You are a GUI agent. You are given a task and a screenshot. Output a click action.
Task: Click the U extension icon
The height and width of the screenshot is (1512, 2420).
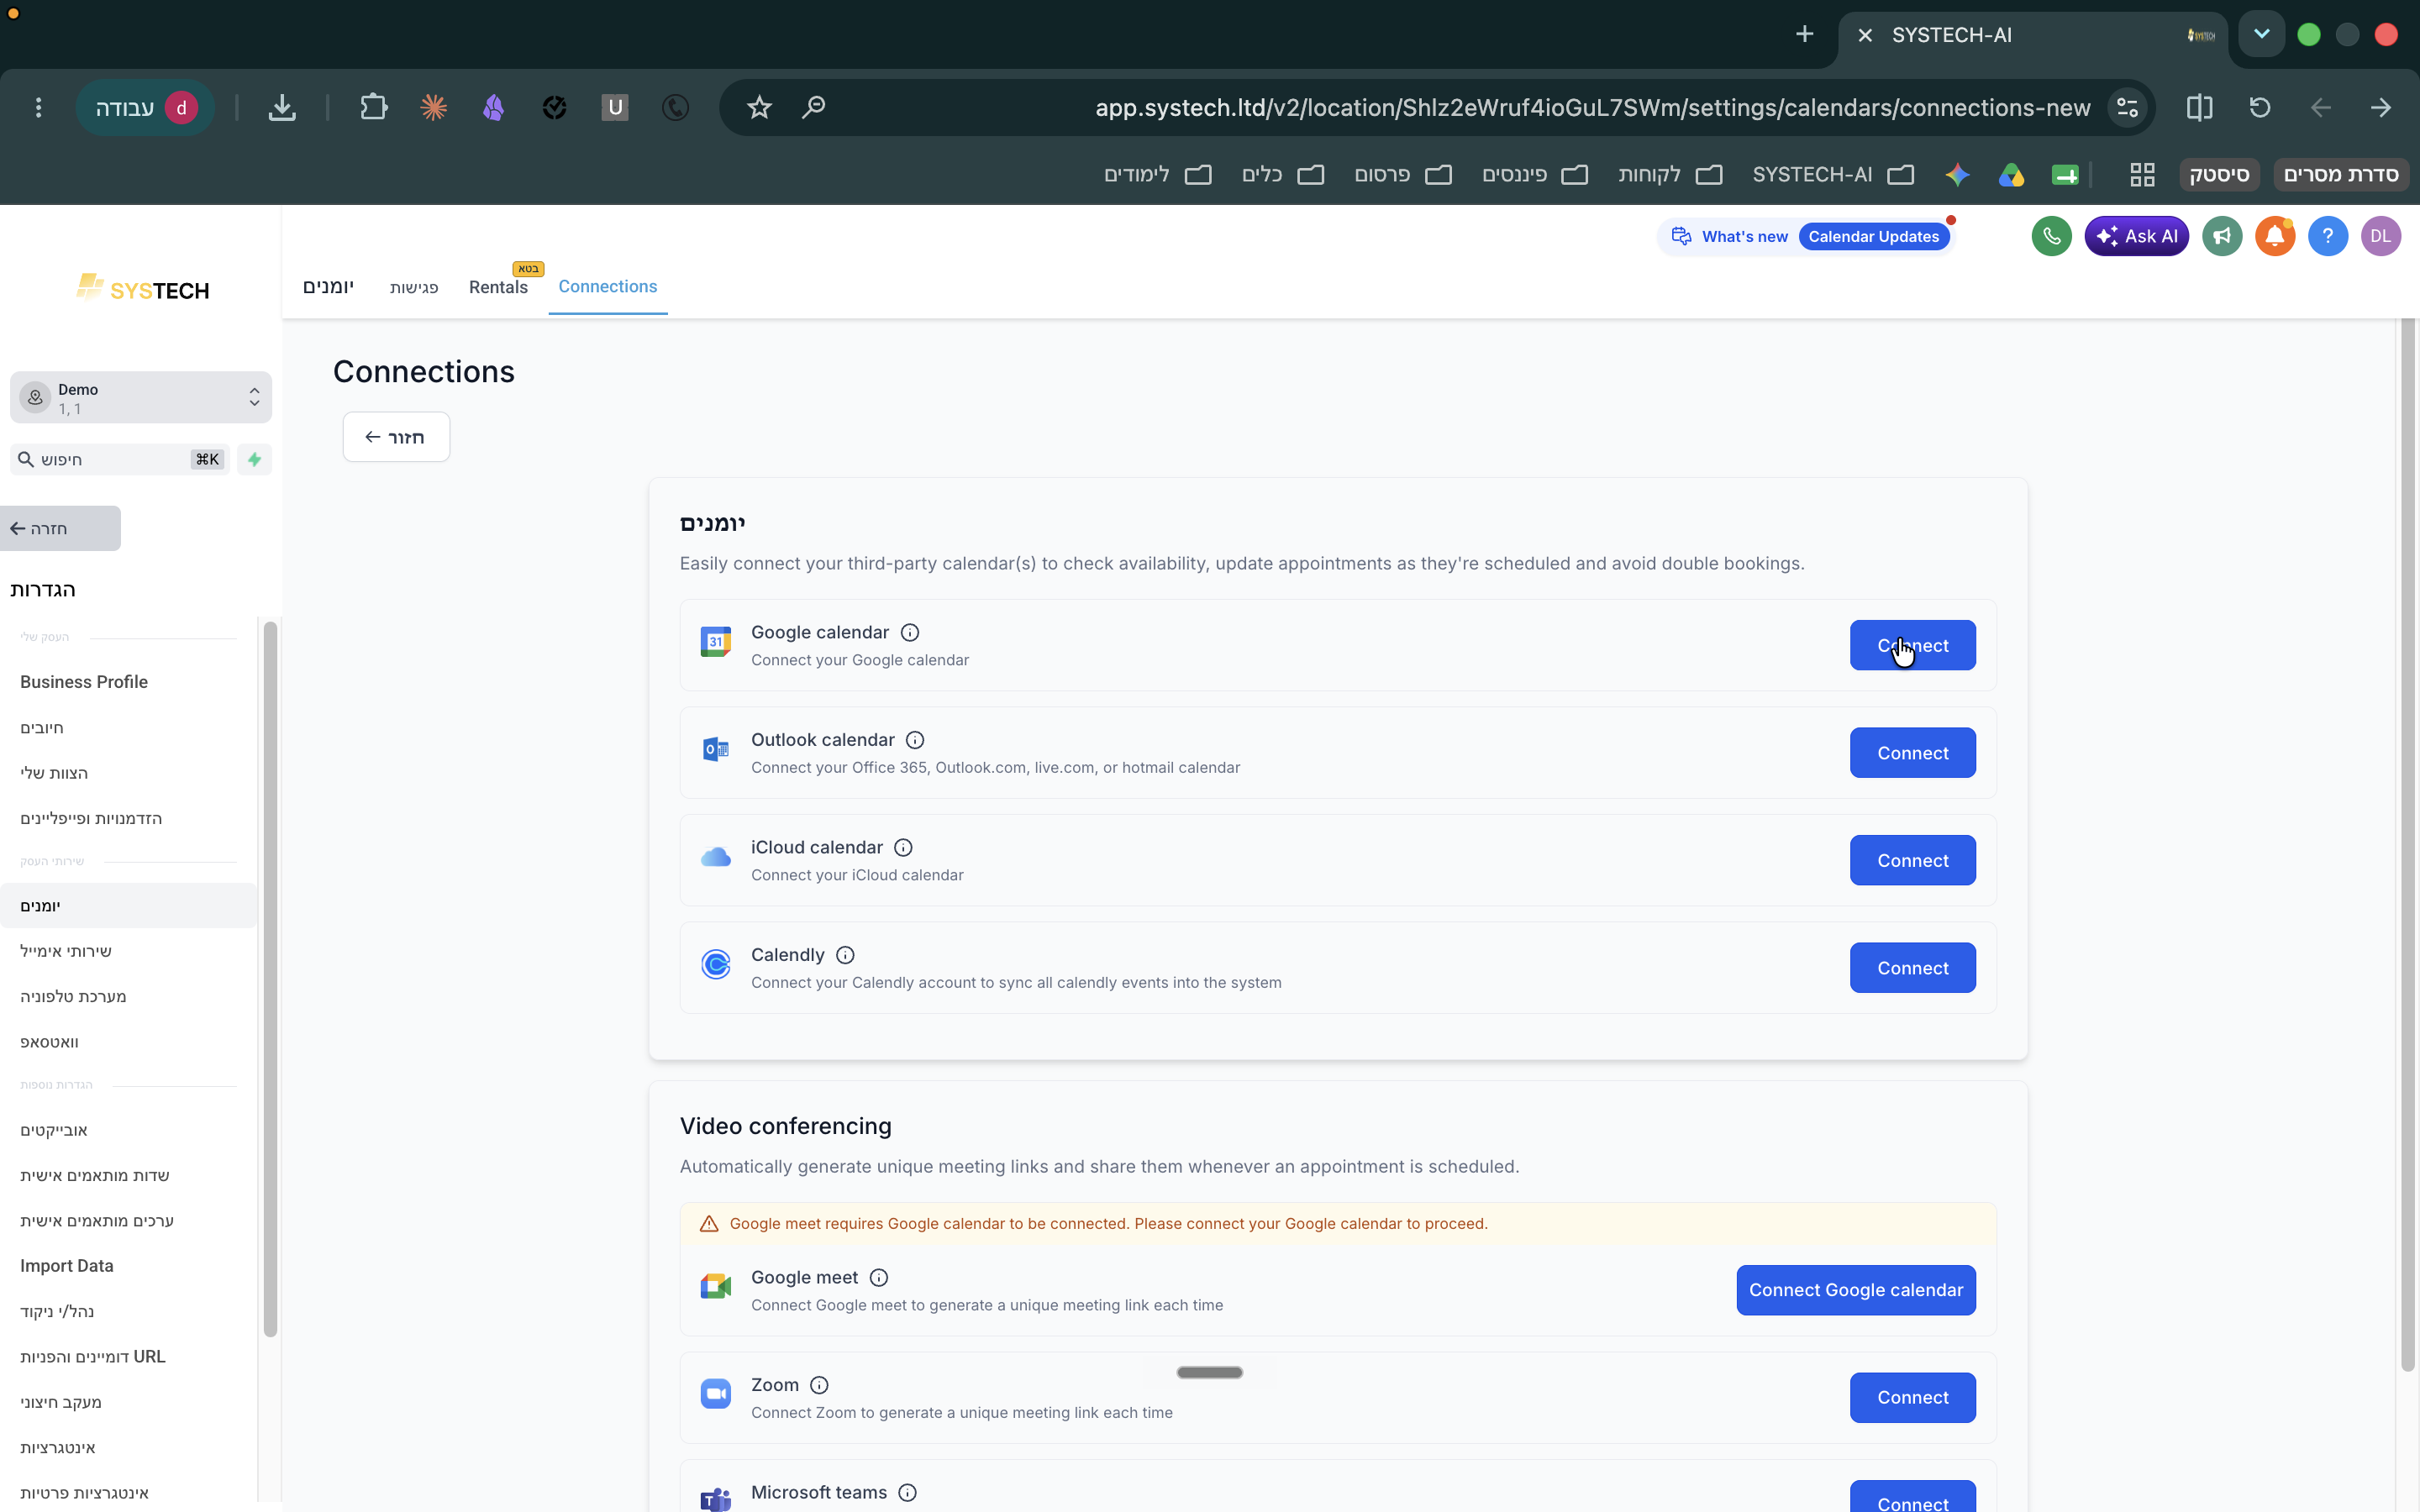coord(615,107)
